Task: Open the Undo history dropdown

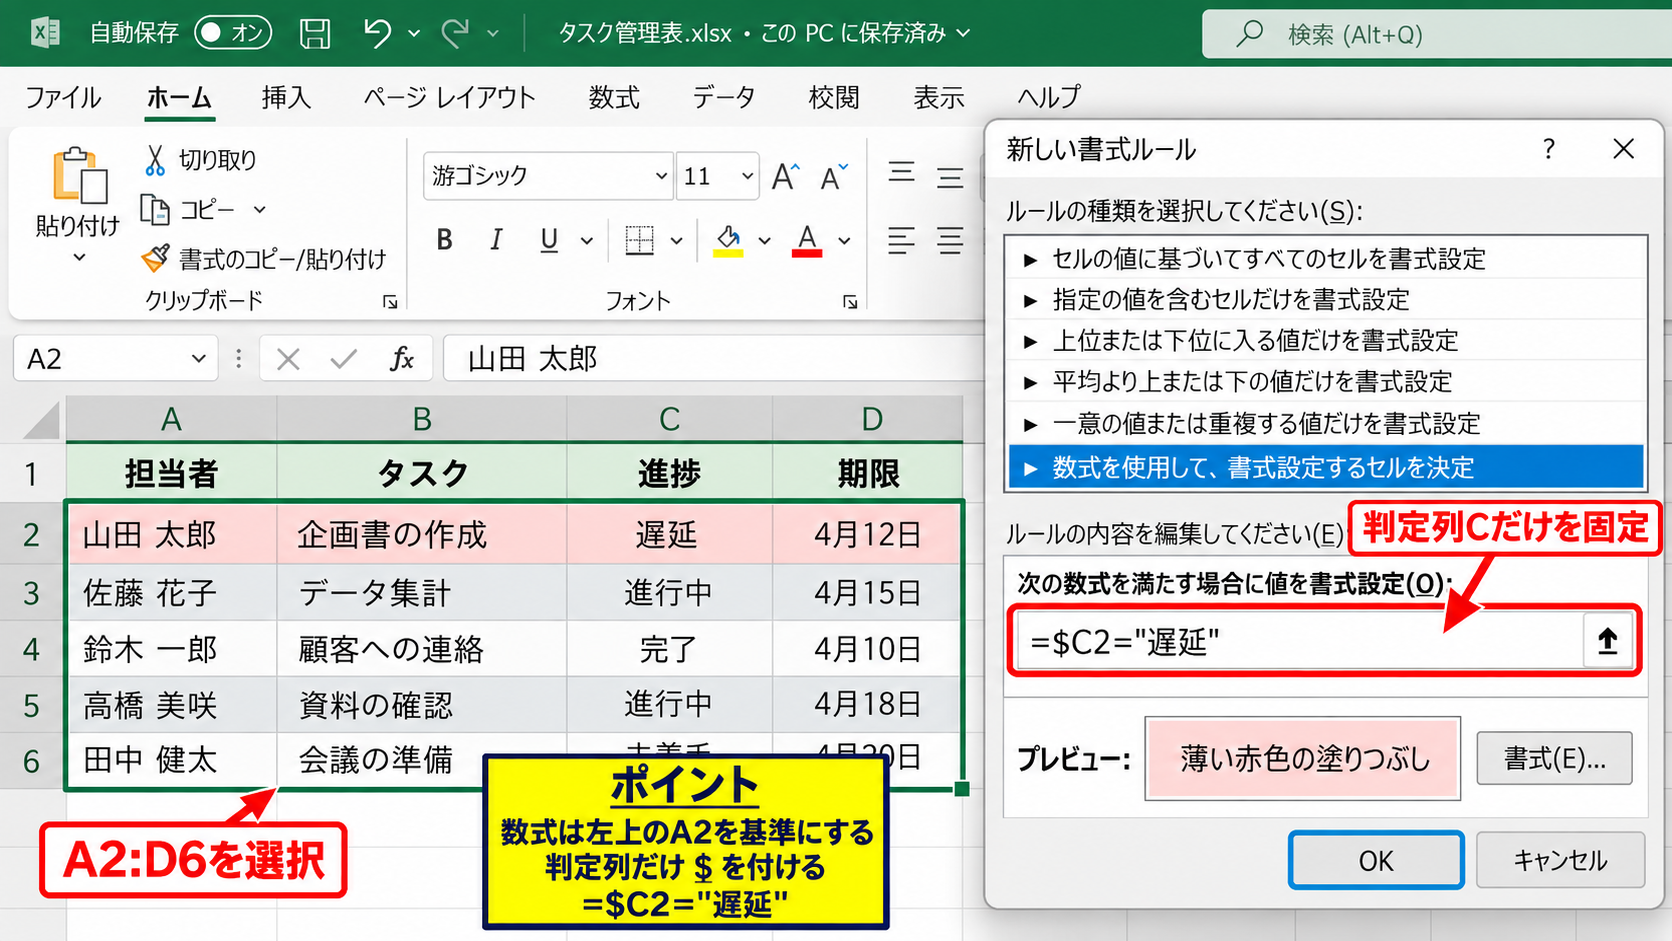Action: (414, 34)
